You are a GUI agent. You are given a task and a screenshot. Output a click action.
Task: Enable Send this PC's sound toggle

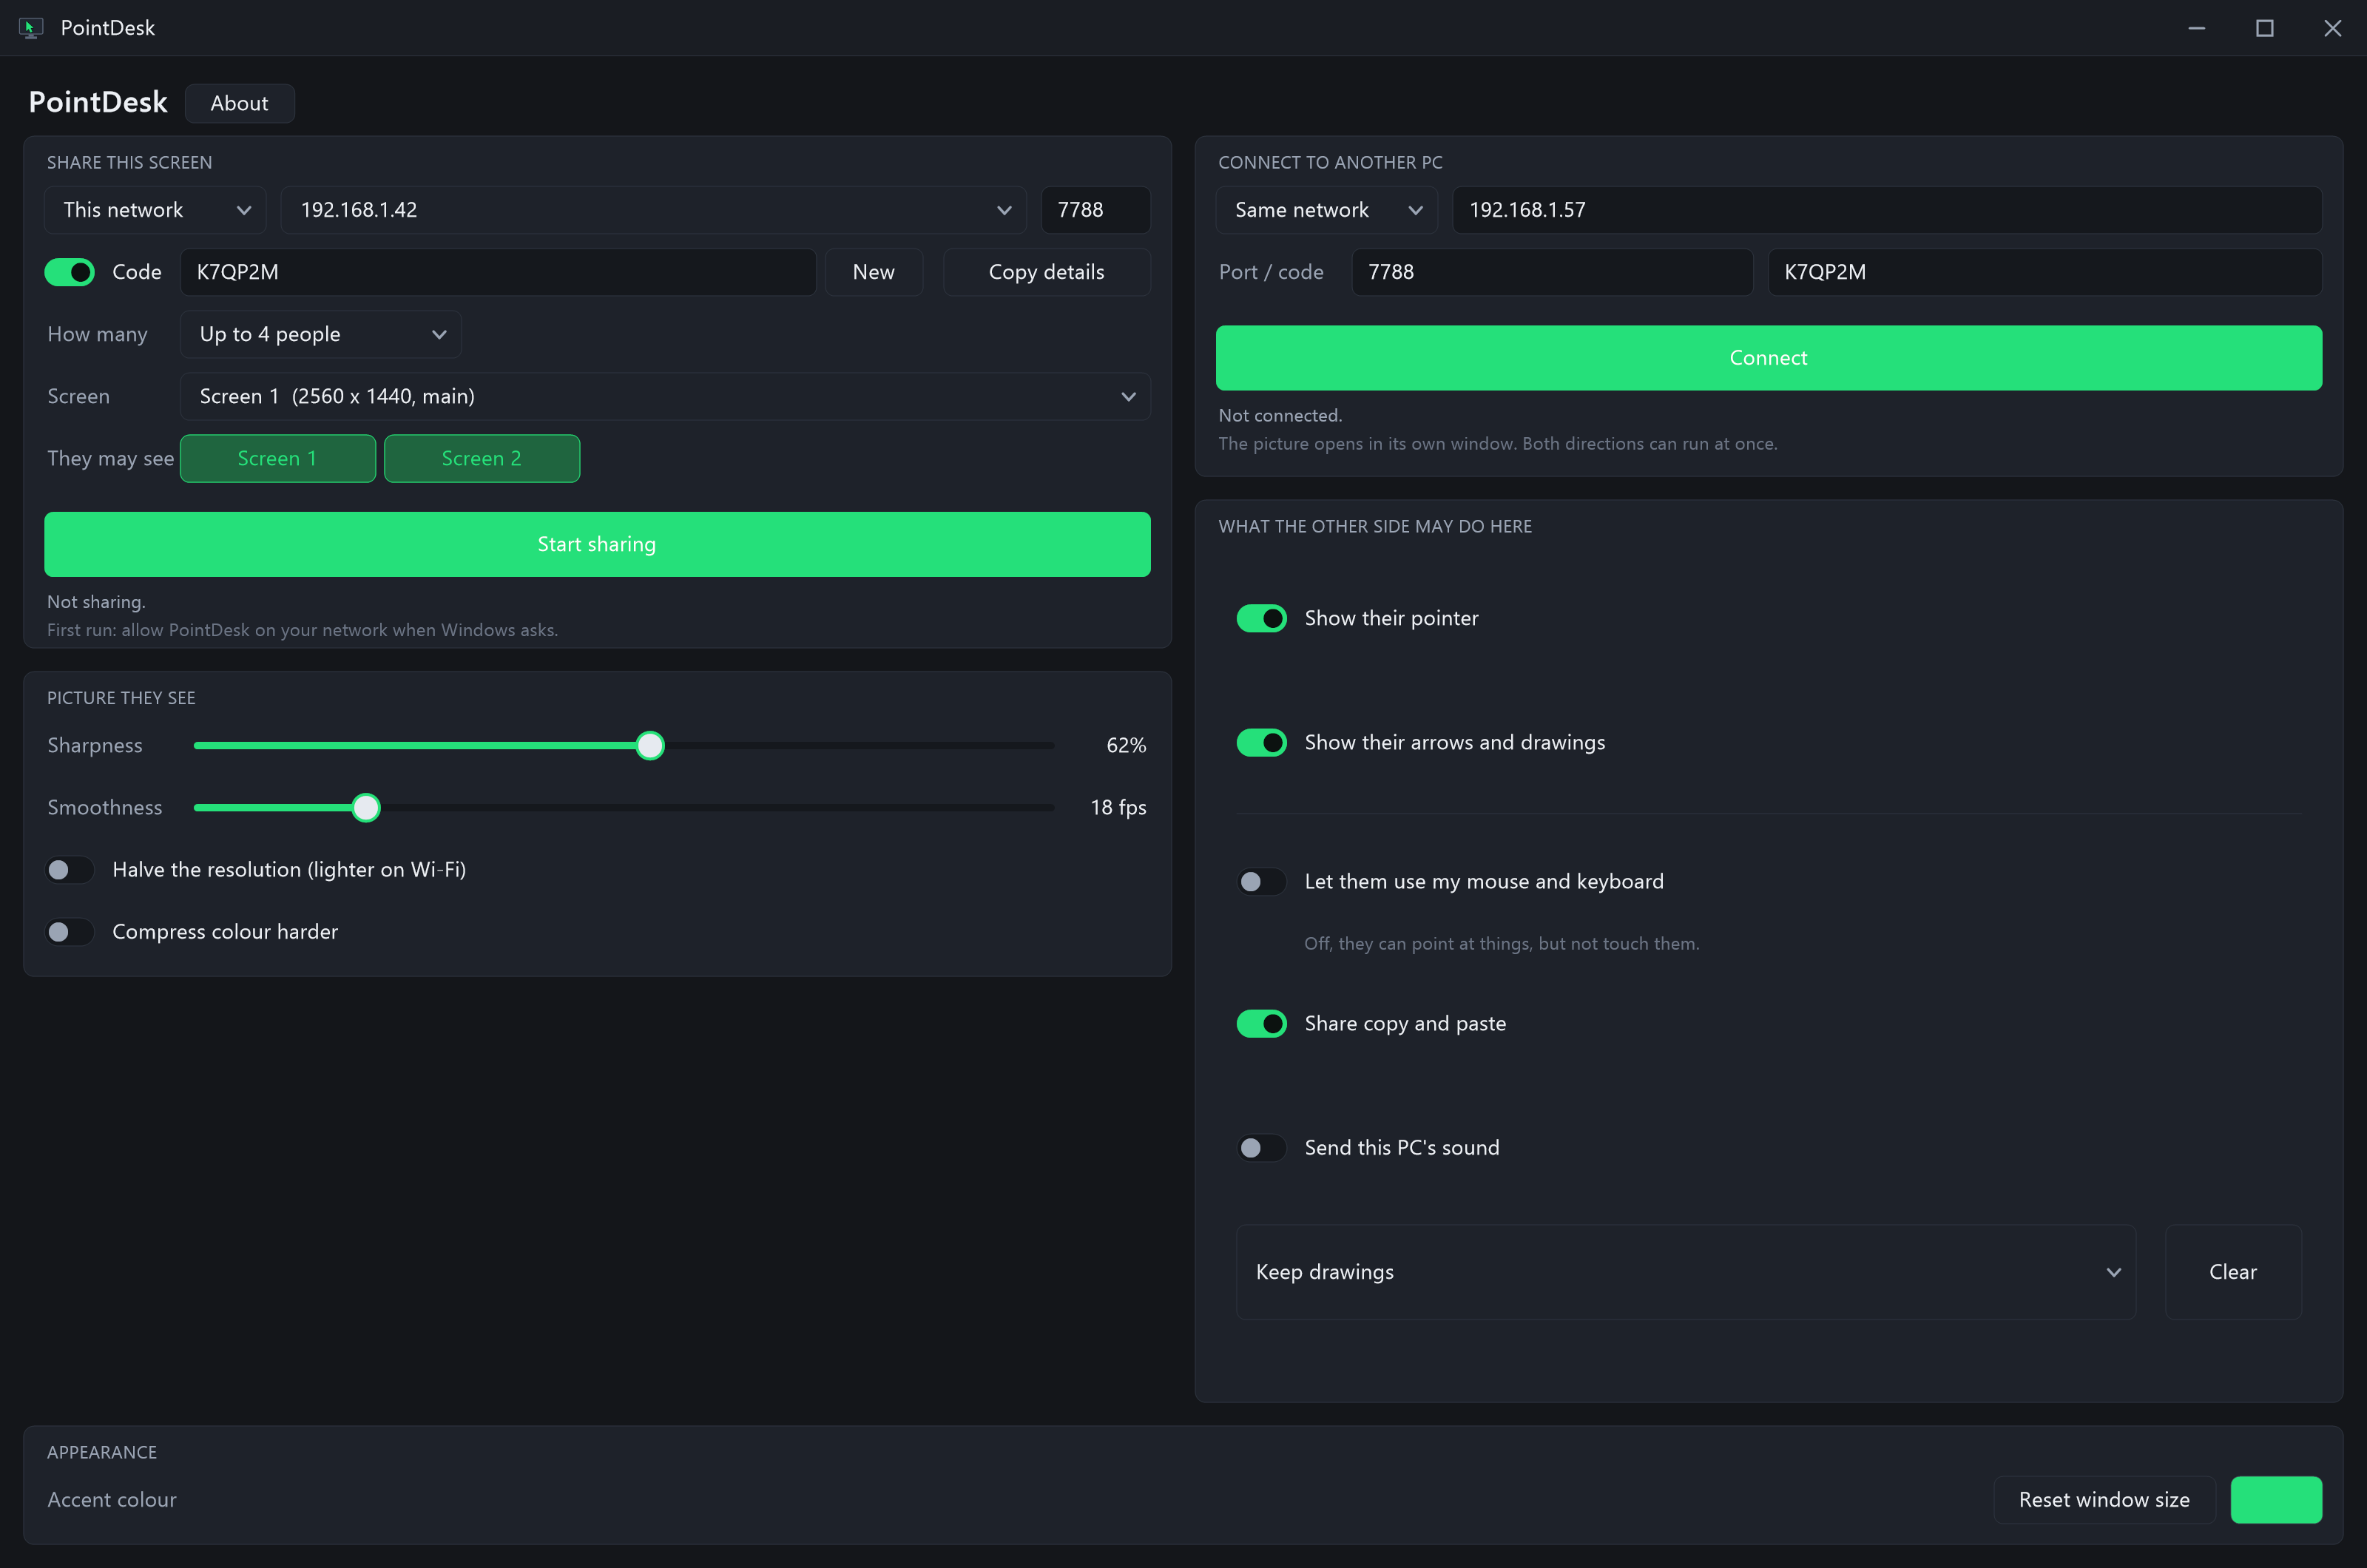(x=1262, y=1148)
